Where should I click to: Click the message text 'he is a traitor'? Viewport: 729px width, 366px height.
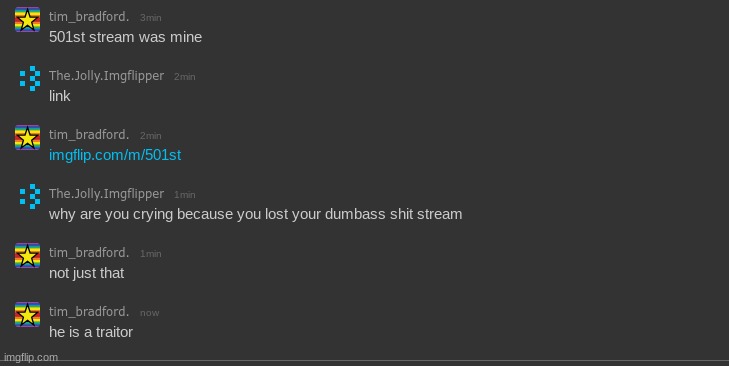[91, 332]
